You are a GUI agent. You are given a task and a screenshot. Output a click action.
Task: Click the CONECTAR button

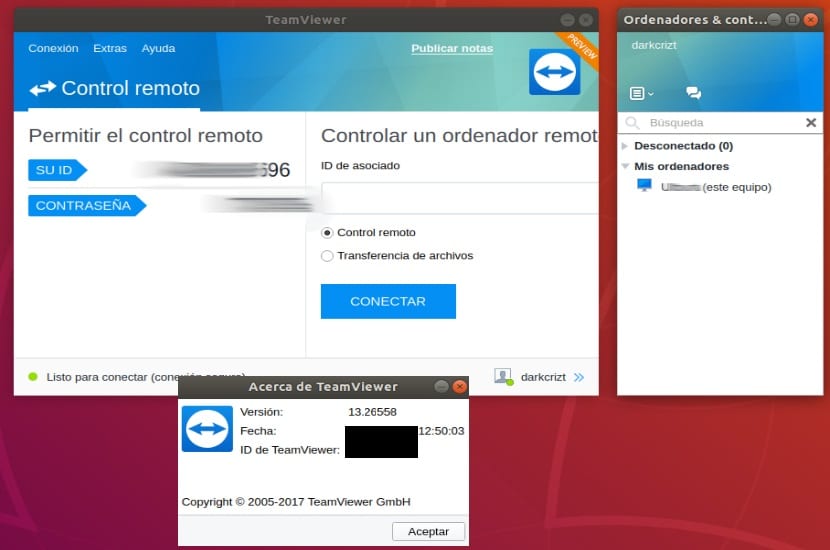click(388, 301)
